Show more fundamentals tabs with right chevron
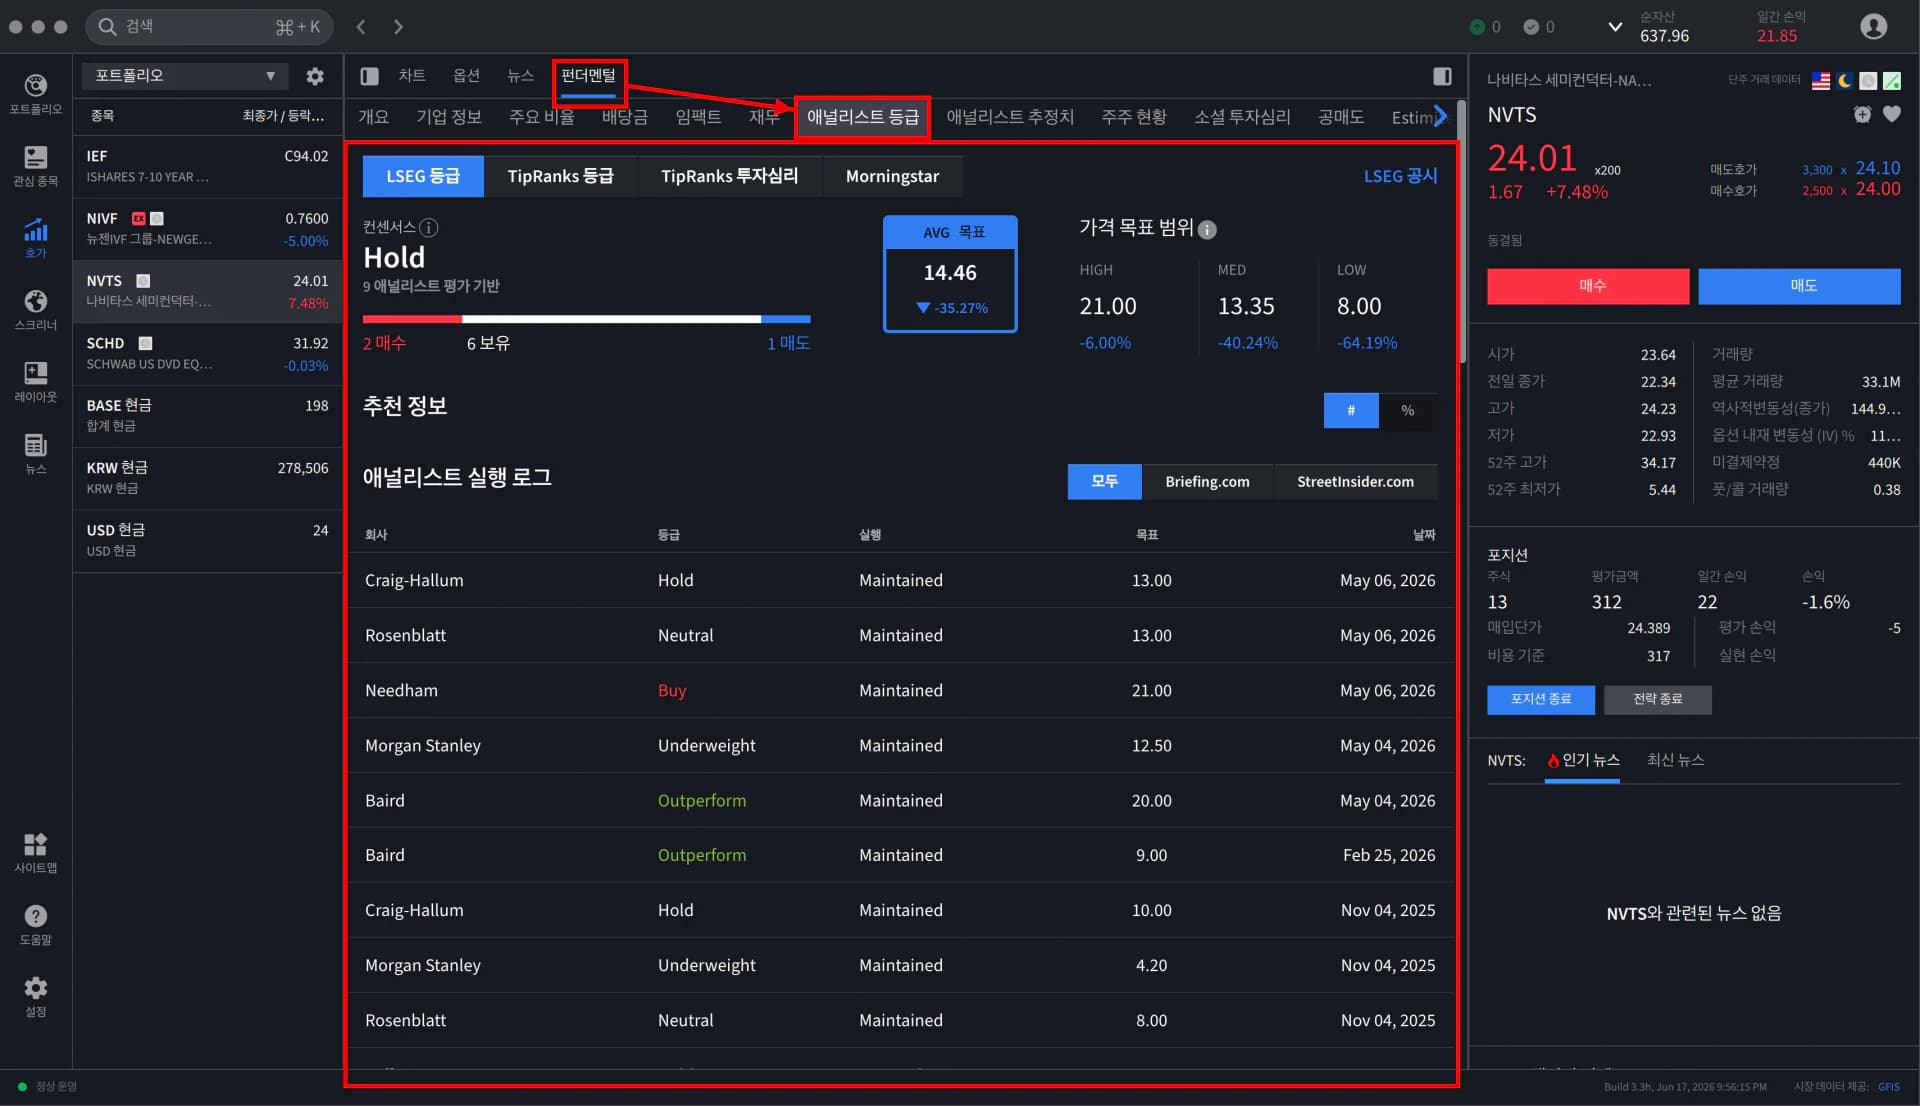This screenshot has width=1920, height=1106. (1440, 117)
